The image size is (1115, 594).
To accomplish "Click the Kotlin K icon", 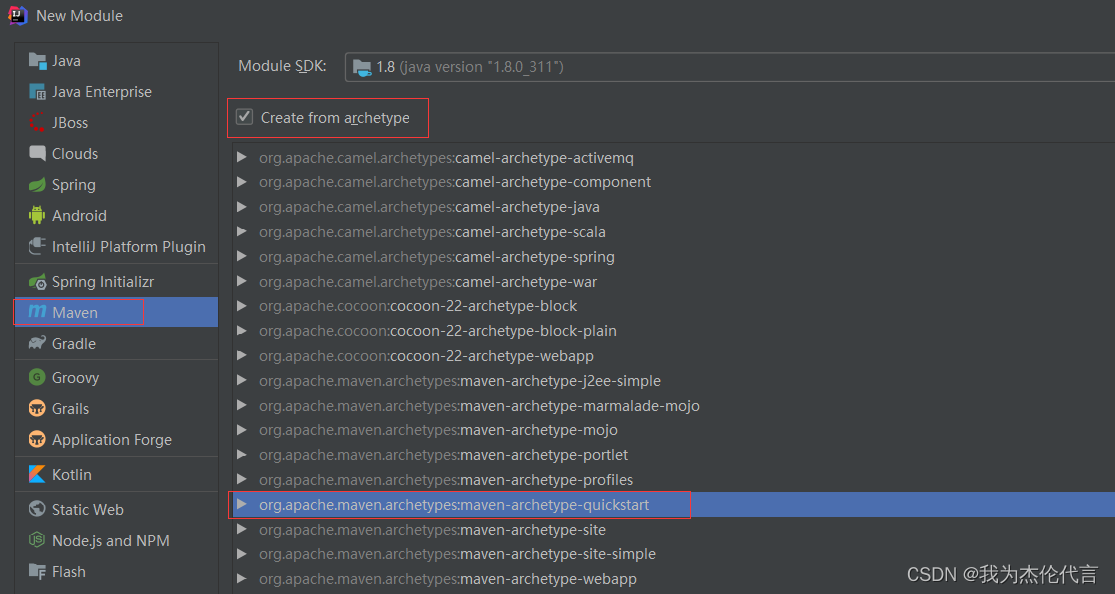I will 37,474.
